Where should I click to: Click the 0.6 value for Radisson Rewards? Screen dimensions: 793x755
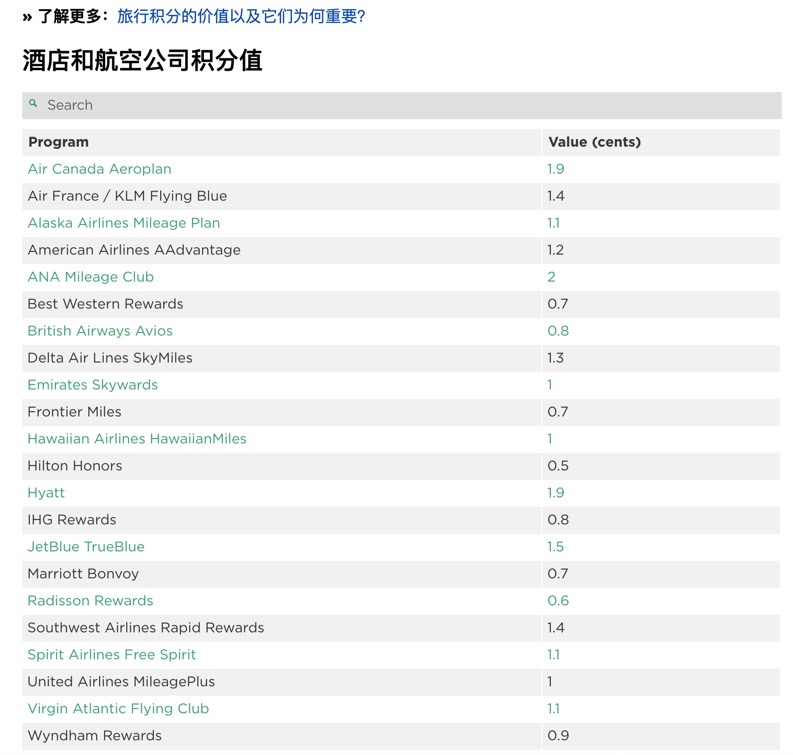[x=558, y=601]
